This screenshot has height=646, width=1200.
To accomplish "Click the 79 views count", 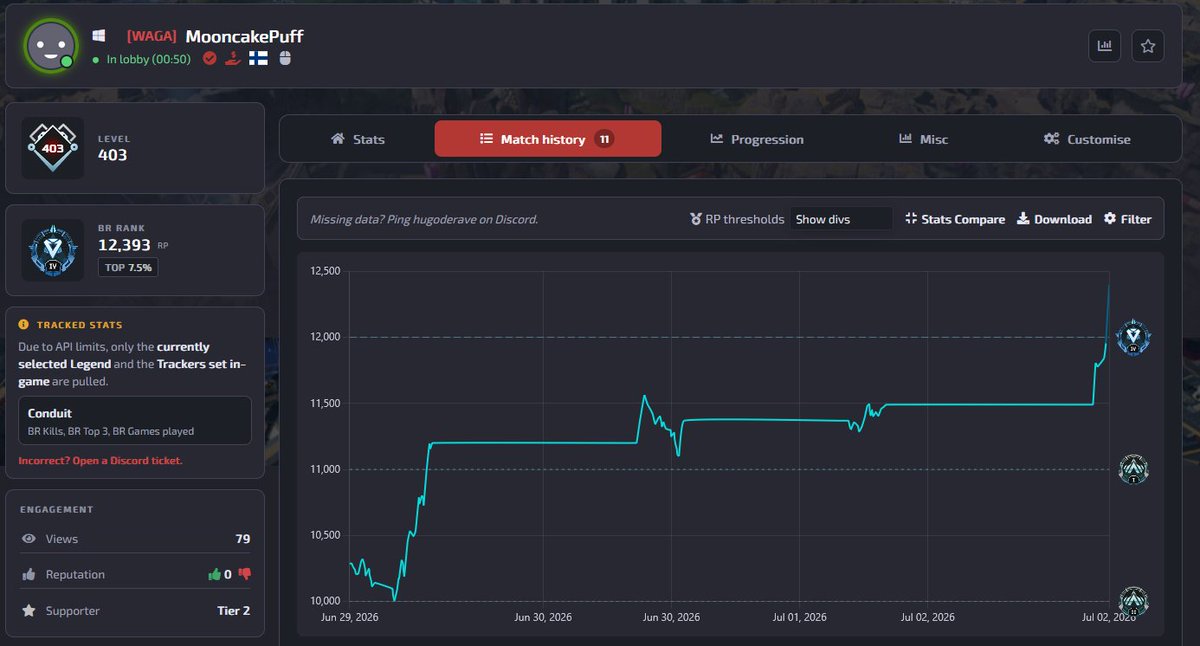I will coord(242,539).
